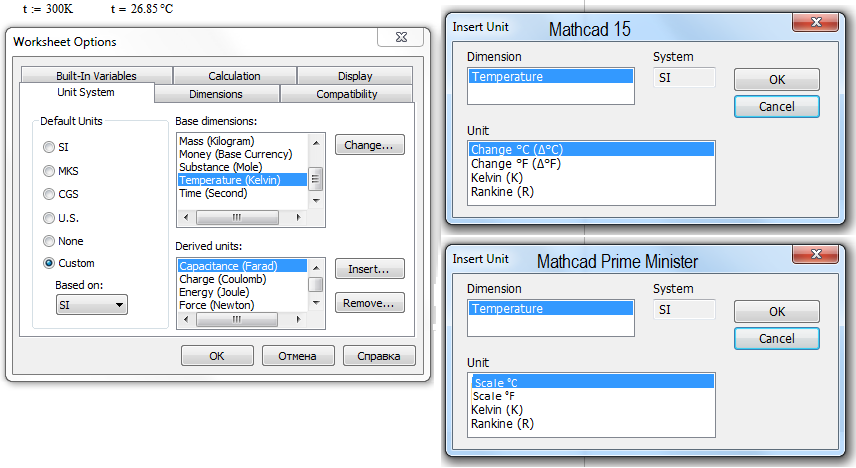This screenshot has height=468, width=856.
Task: Click derived units horizontal scrollbar thumb
Action: tap(237, 319)
